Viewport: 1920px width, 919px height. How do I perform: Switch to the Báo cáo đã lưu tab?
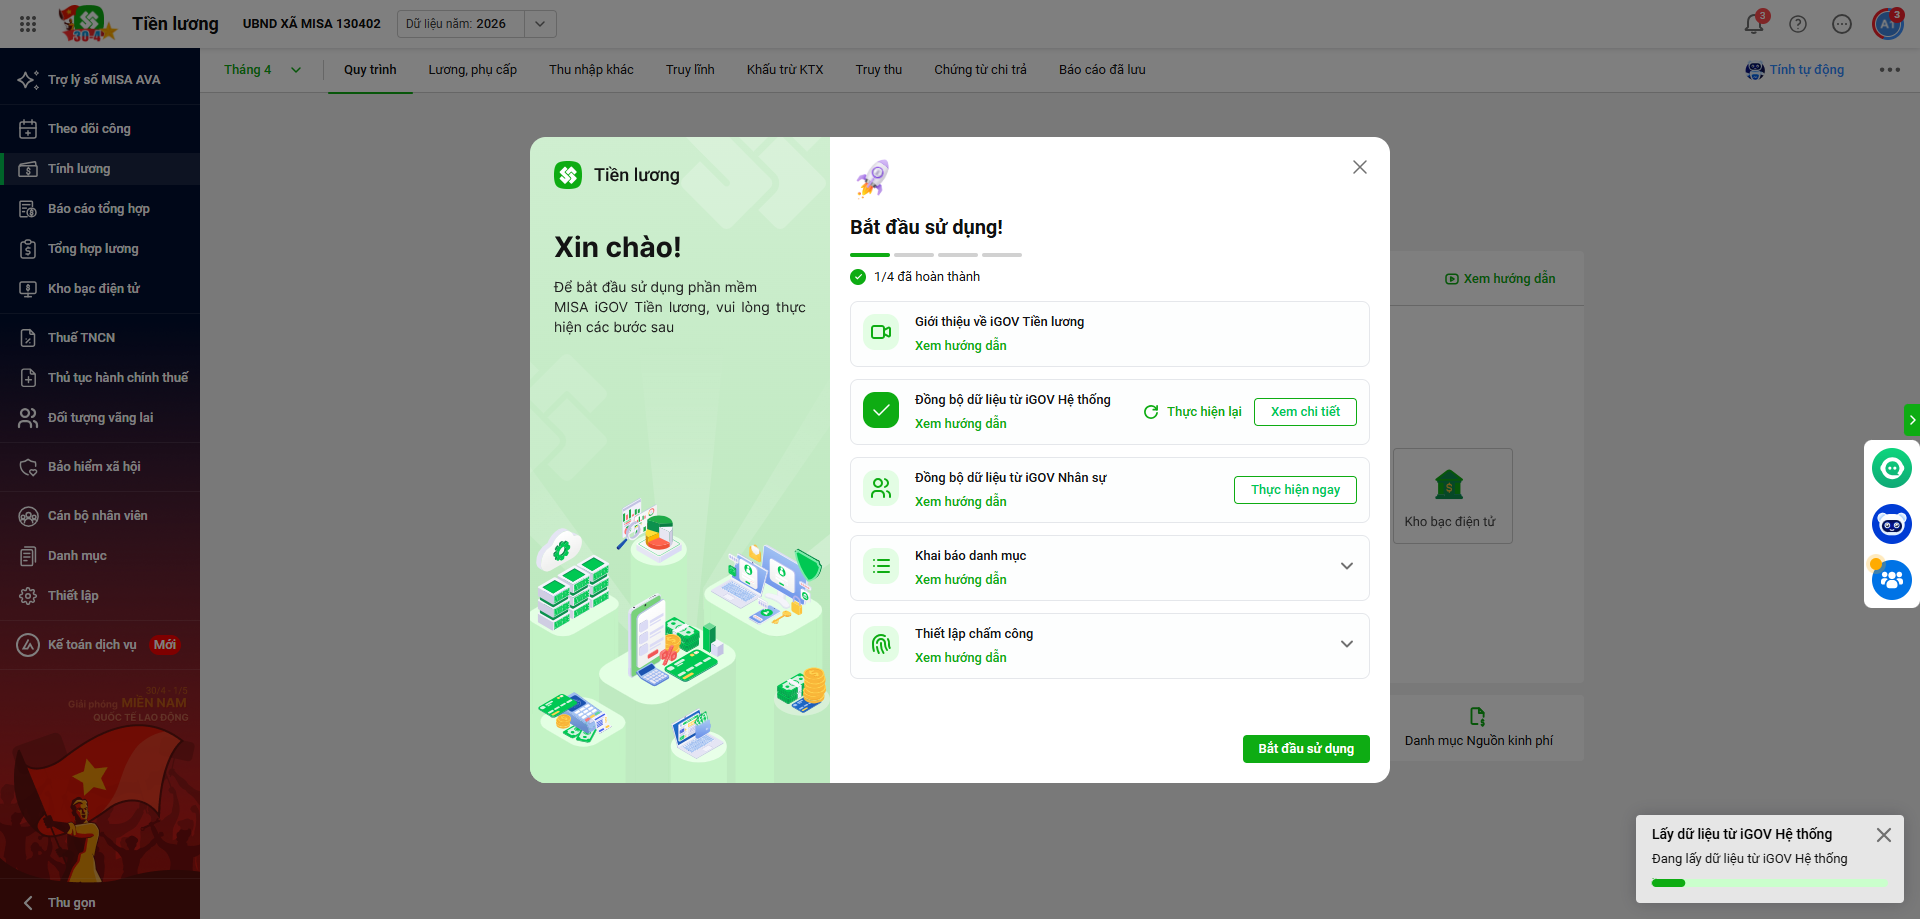[x=1102, y=70]
